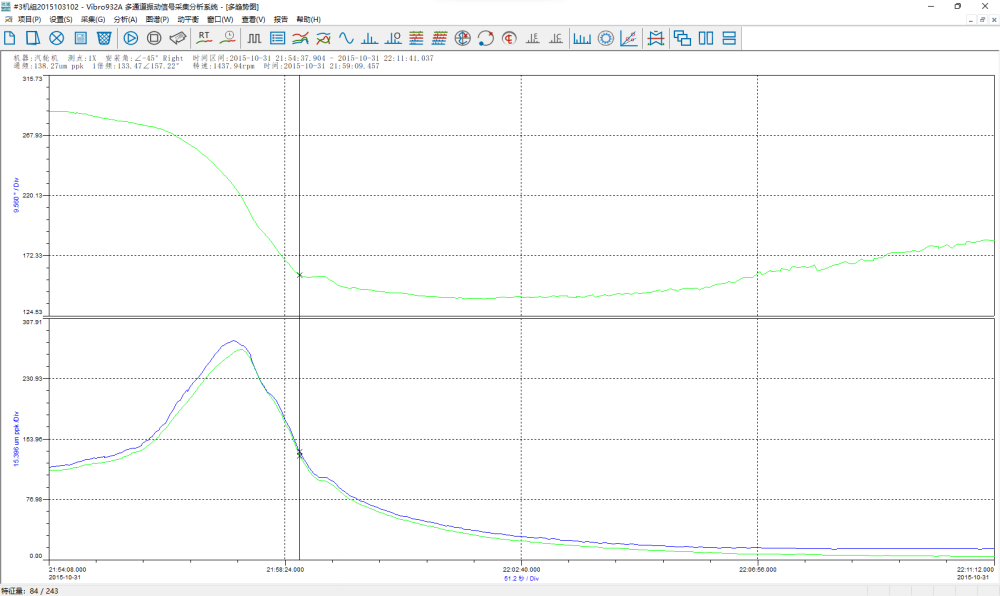Open the square waveform plot icon
The width and height of the screenshot is (1000, 596).
254,38
